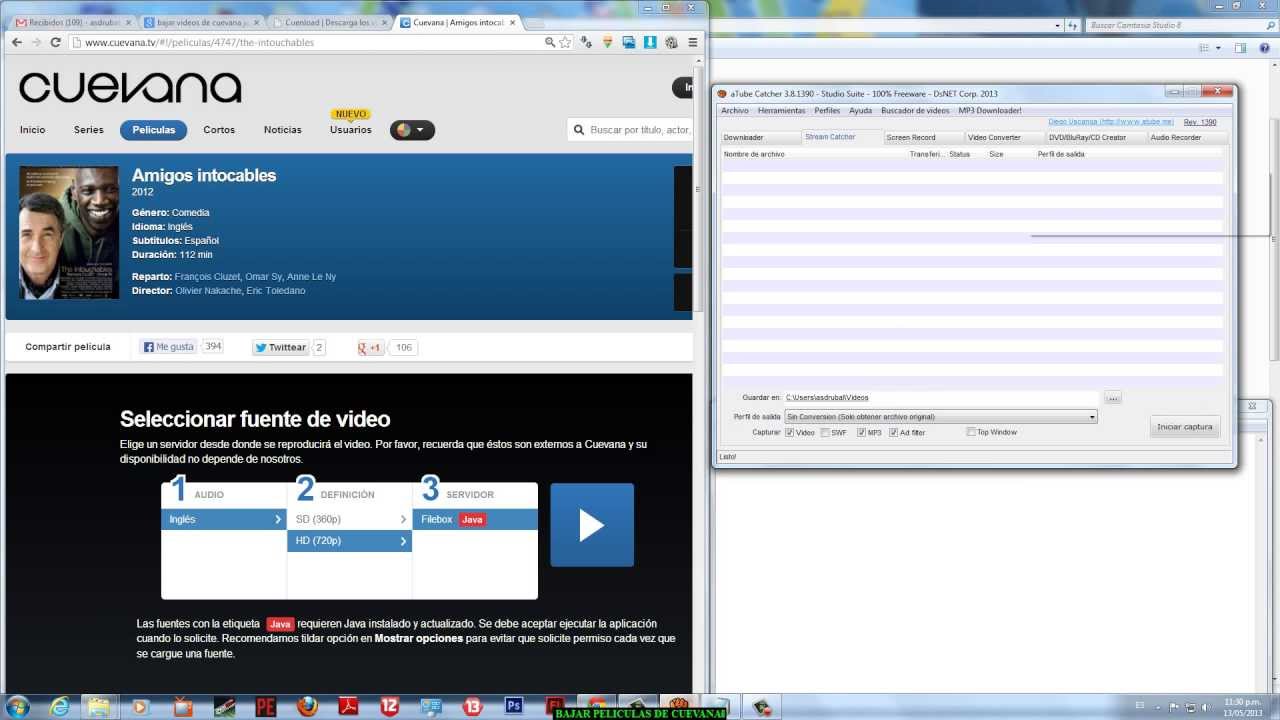This screenshot has height=720, width=1280.
Task: Click the orange shield extension icon
Action: point(607,42)
